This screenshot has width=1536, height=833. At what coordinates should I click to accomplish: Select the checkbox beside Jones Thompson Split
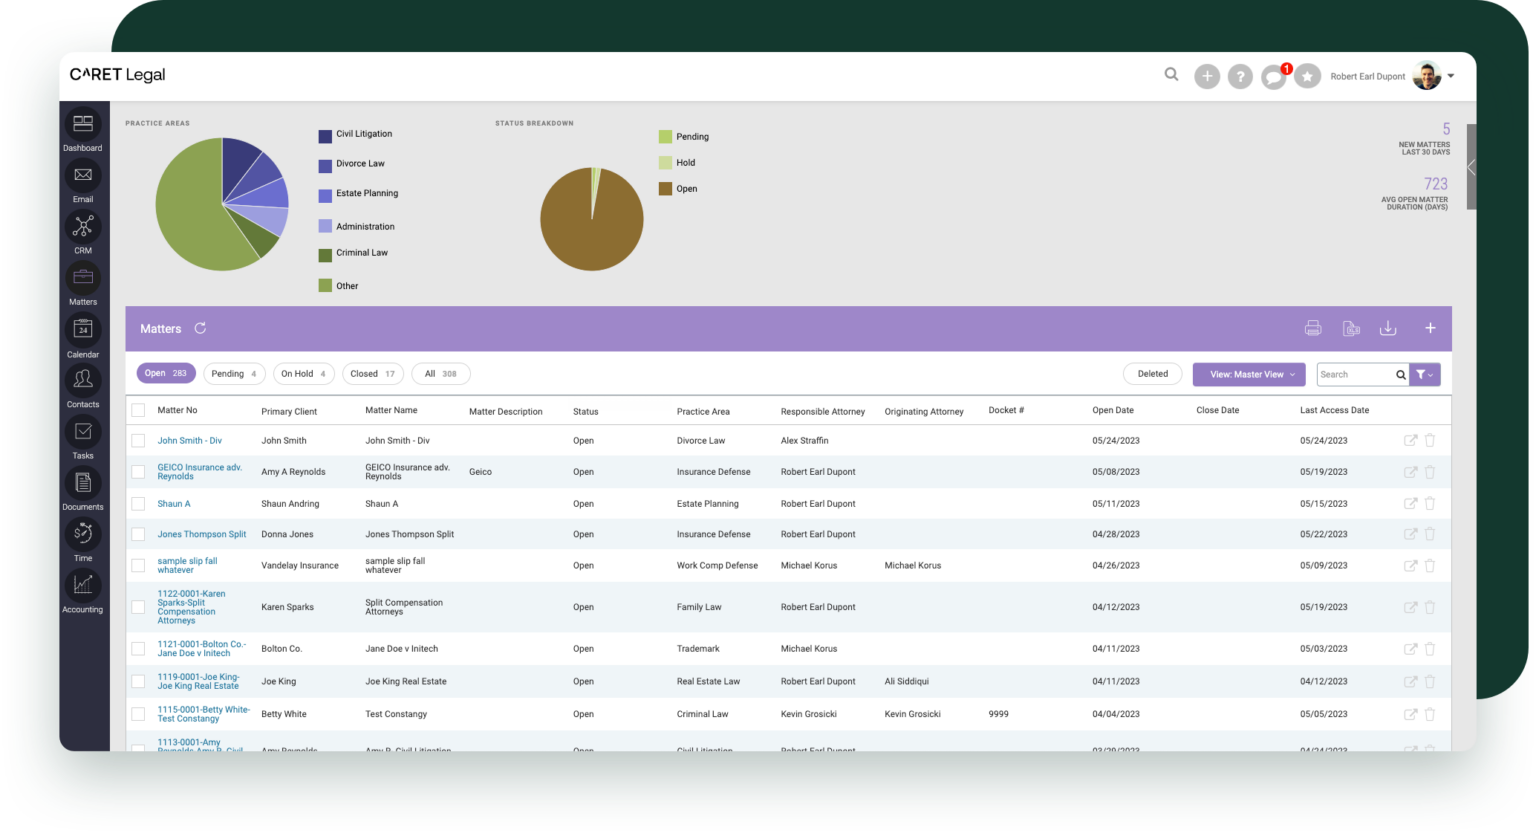pyautogui.click(x=138, y=534)
